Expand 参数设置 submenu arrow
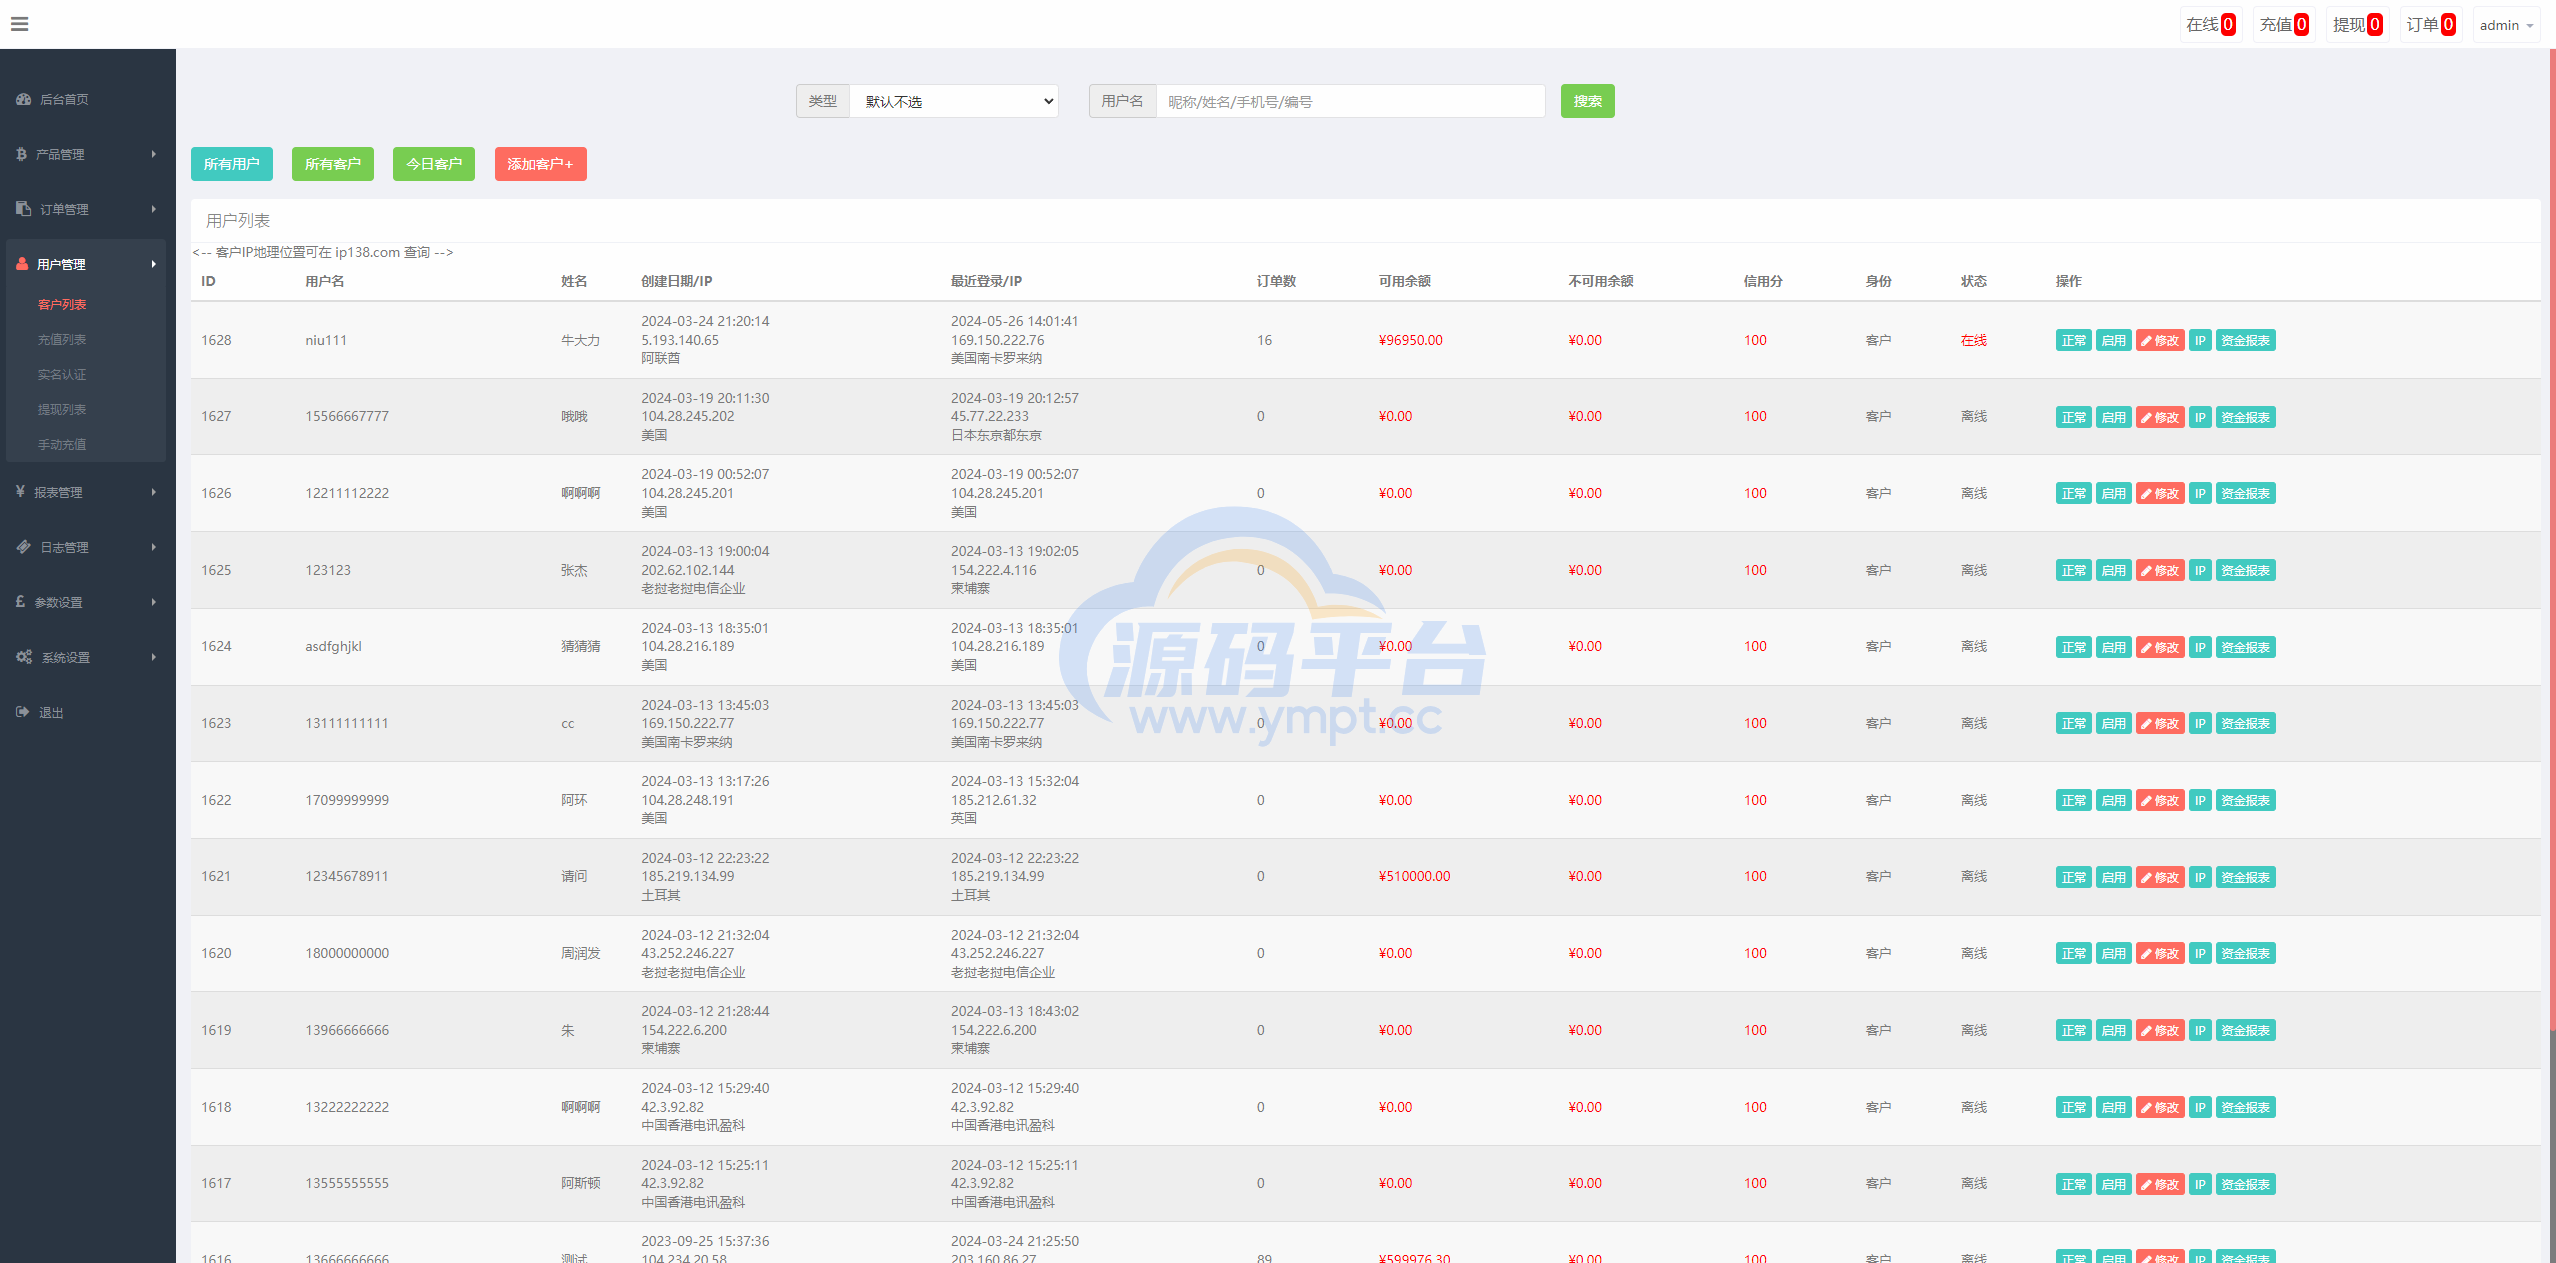 coord(154,602)
